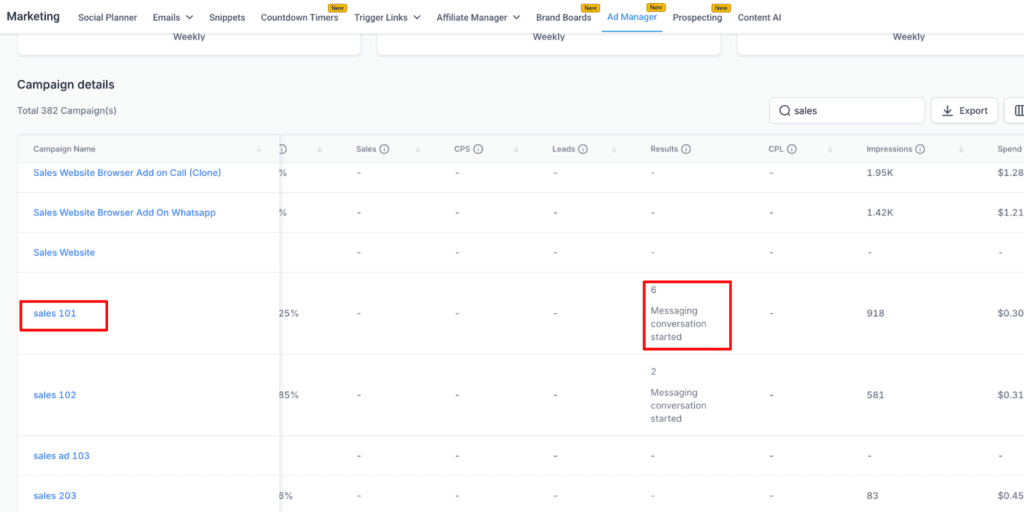The height and width of the screenshot is (512, 1024).
Task: Sort the Sales column
Action: (417, 150)
